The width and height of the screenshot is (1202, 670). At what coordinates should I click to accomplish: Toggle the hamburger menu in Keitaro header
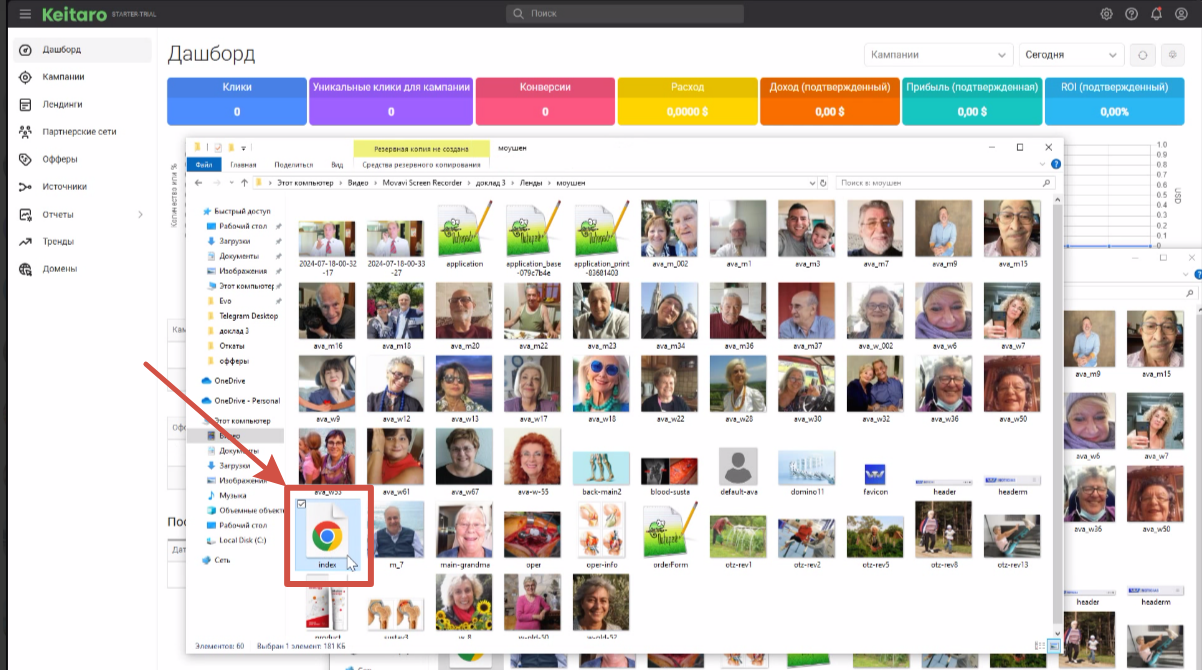pos(25,14)
